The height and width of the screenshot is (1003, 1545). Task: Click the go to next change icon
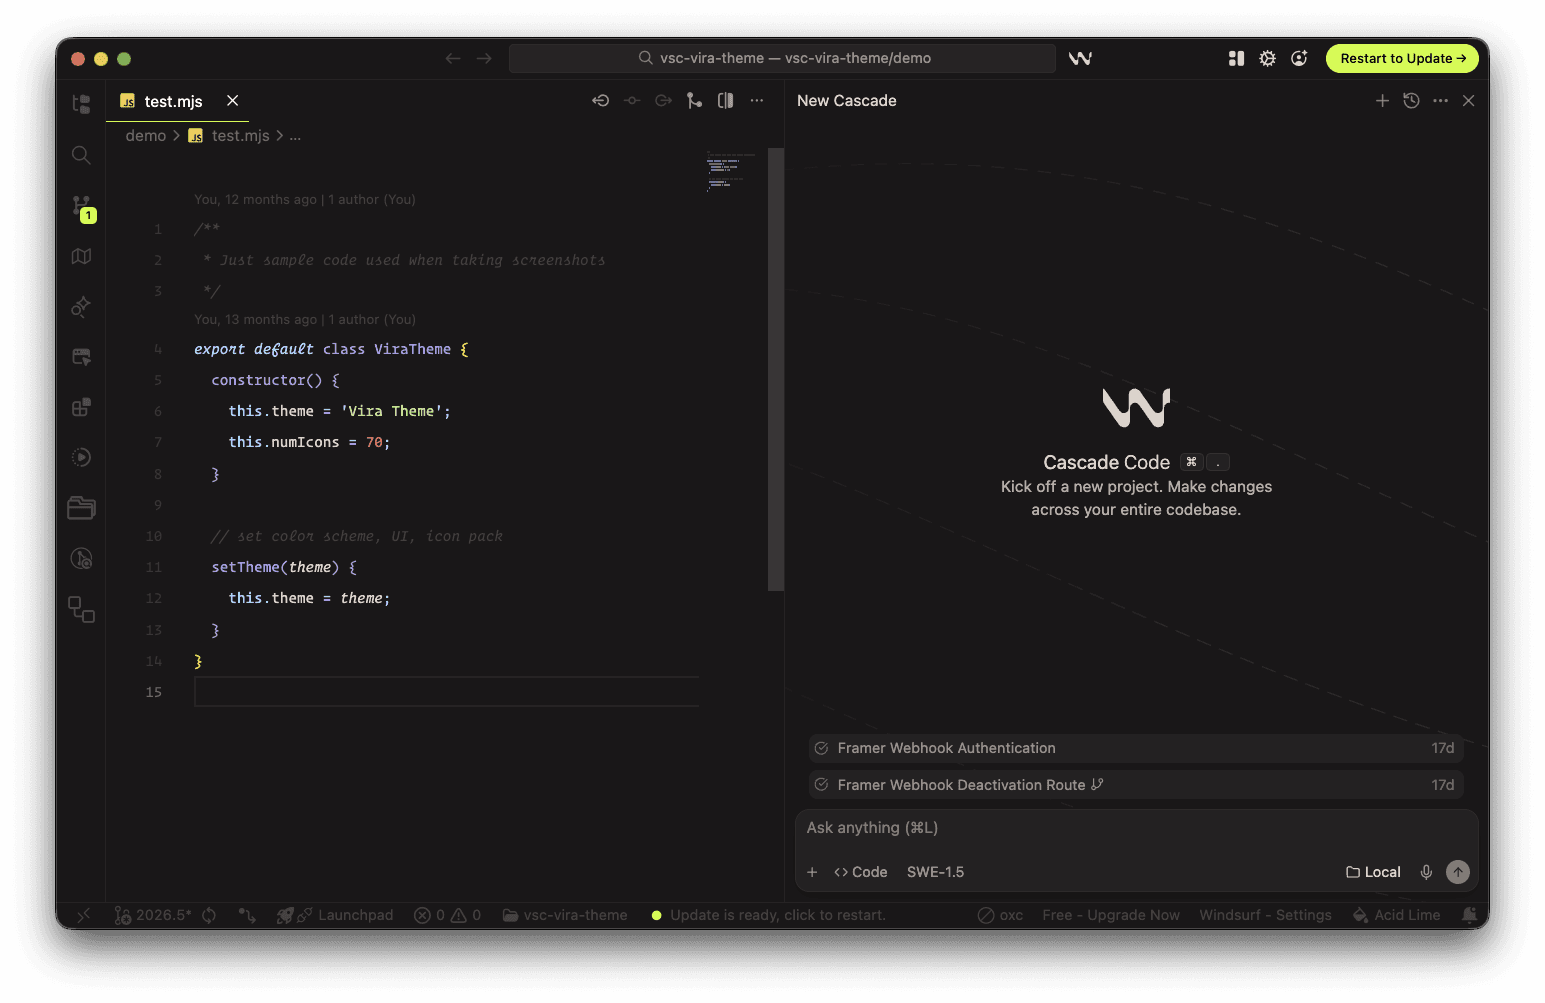pos(663,101)
